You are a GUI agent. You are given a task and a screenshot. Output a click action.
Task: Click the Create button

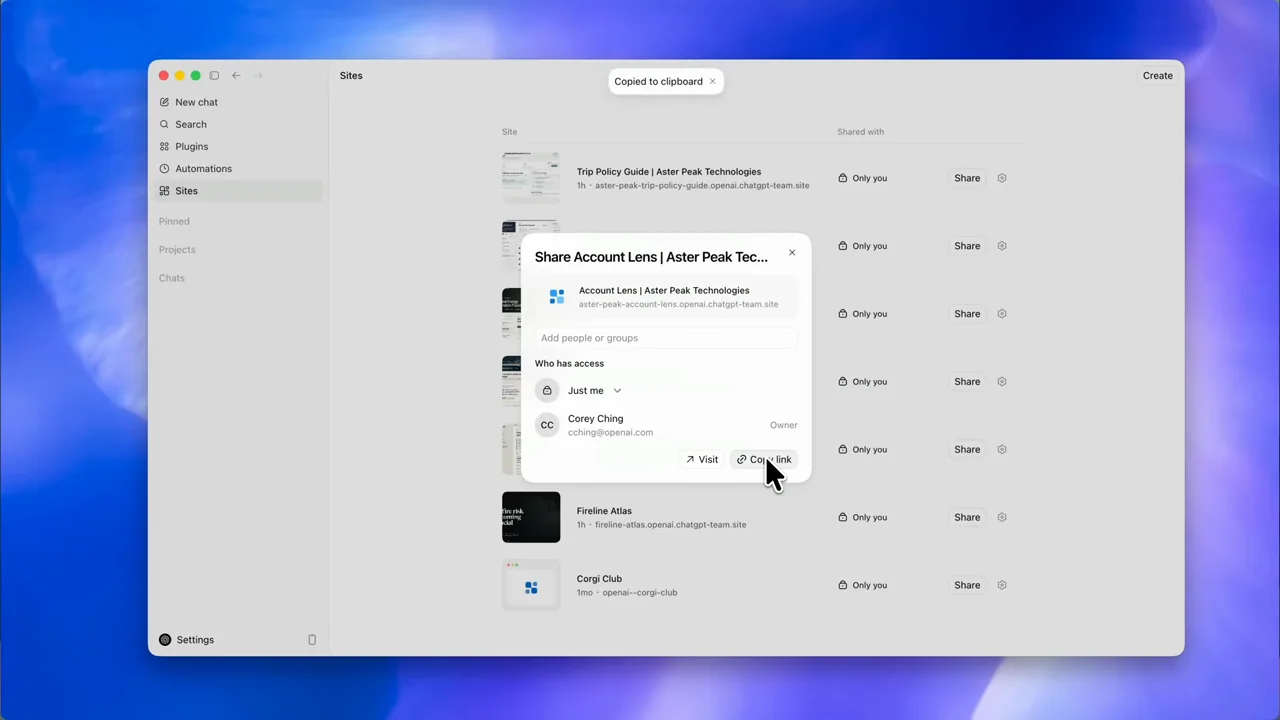[x=1158, y=76]
